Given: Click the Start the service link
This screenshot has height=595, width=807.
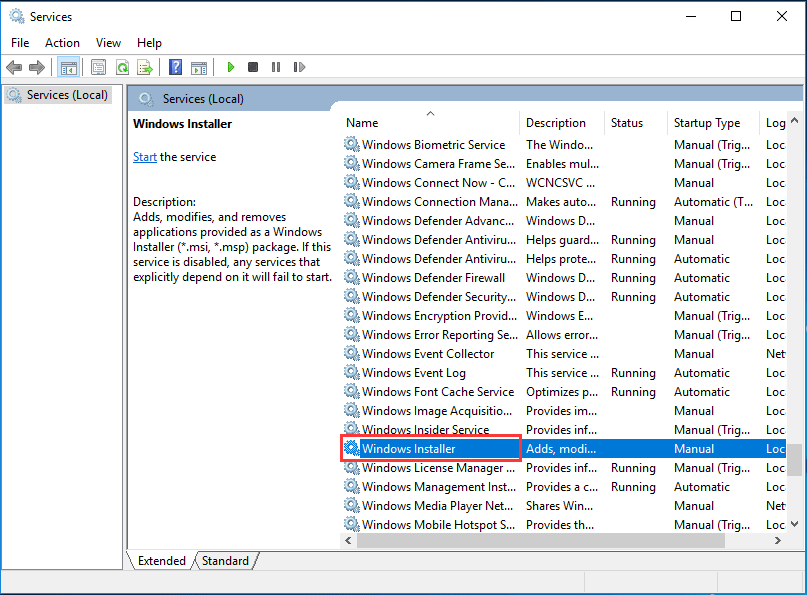Looking at the screenshot, I should point(145,157).
